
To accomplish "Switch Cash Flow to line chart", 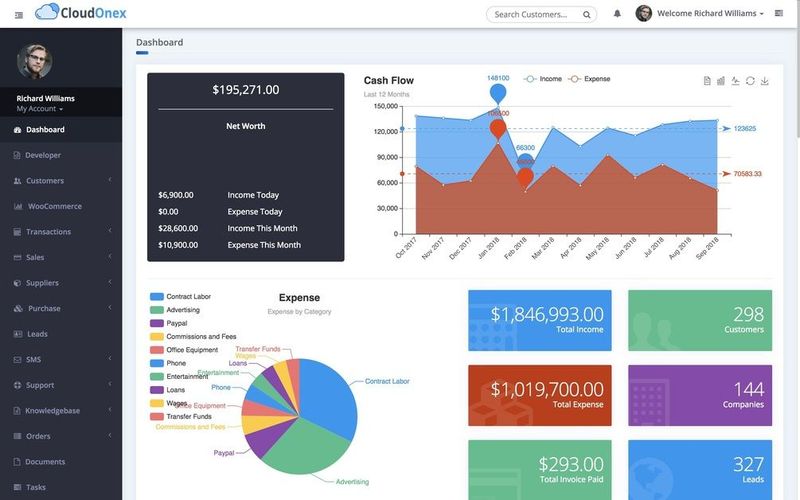I will [x=735, y=81].
